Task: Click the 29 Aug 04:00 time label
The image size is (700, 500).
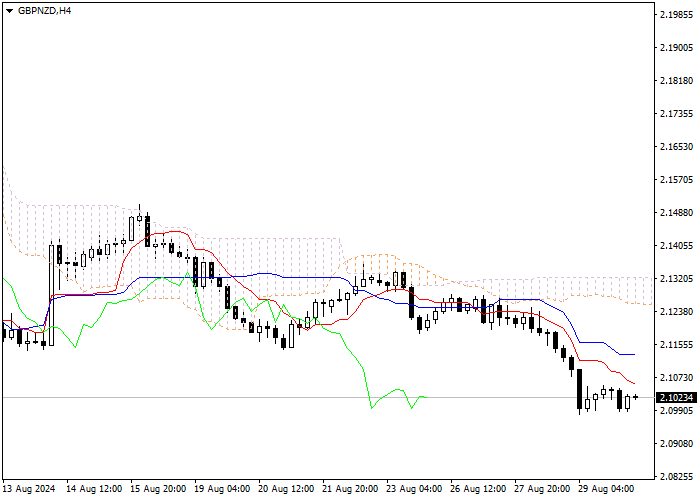Action: point(606,489)
